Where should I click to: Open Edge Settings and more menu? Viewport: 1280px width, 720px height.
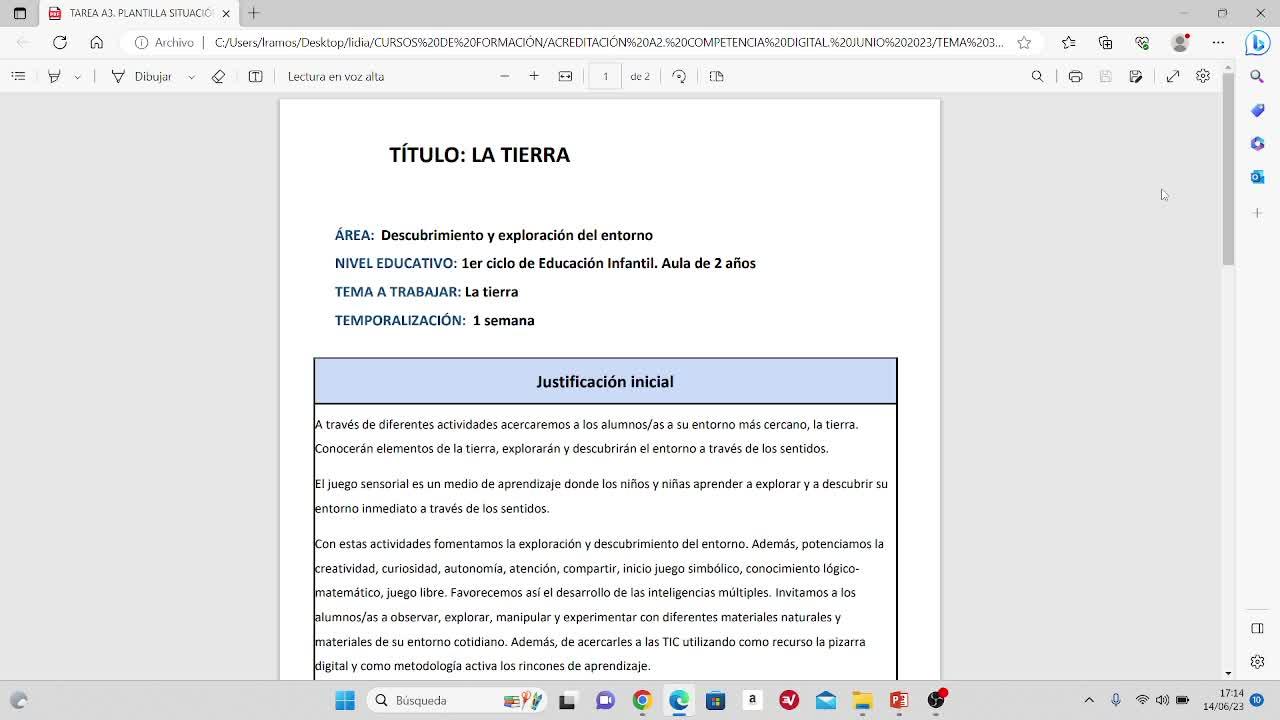(x=1218, y=42)
